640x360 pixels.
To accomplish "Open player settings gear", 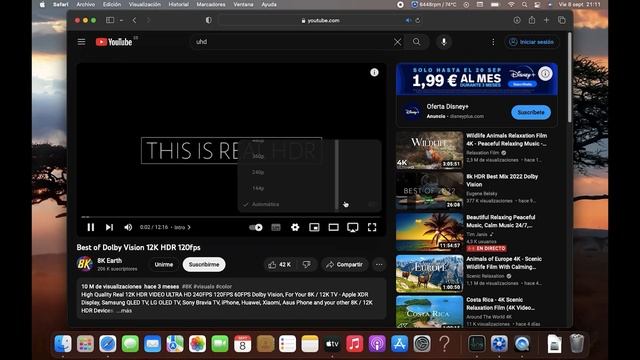I will pos(295,227).
